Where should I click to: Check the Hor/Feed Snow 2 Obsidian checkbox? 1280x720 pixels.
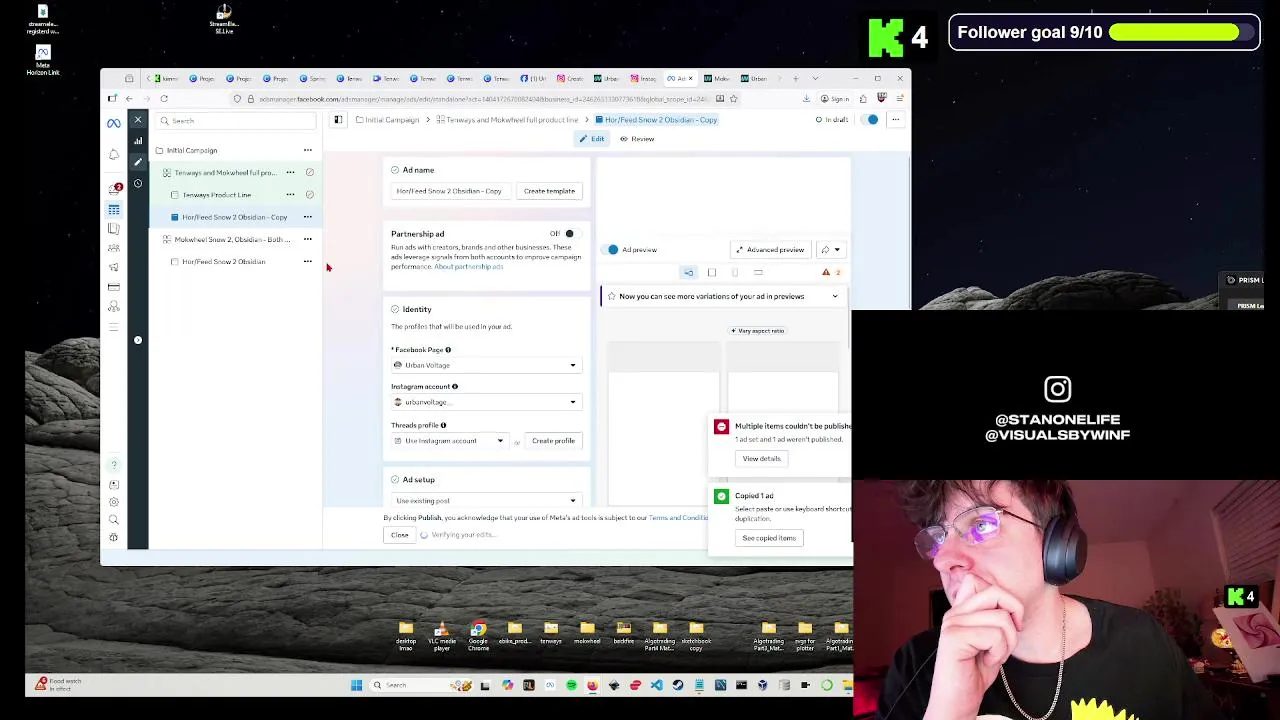coord(175,262)
